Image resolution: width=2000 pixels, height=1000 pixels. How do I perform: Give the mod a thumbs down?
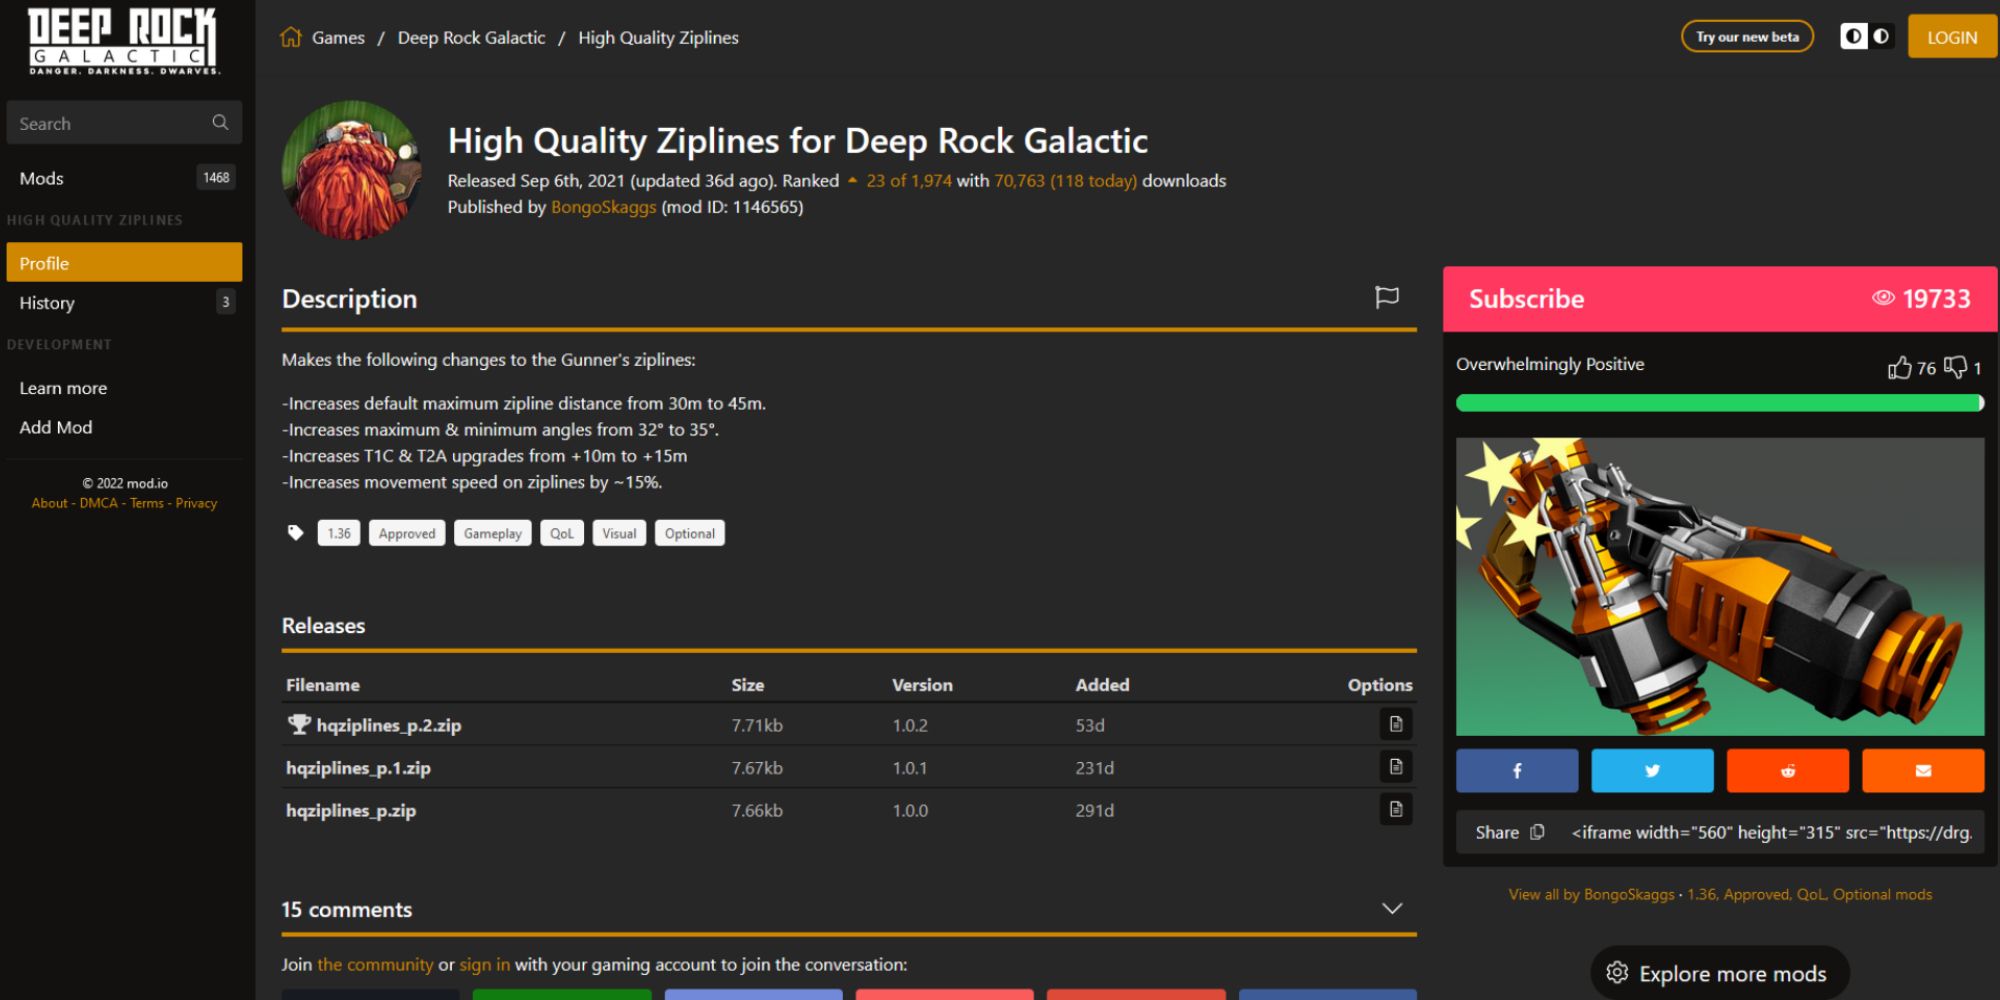[x=1955, y=367]
